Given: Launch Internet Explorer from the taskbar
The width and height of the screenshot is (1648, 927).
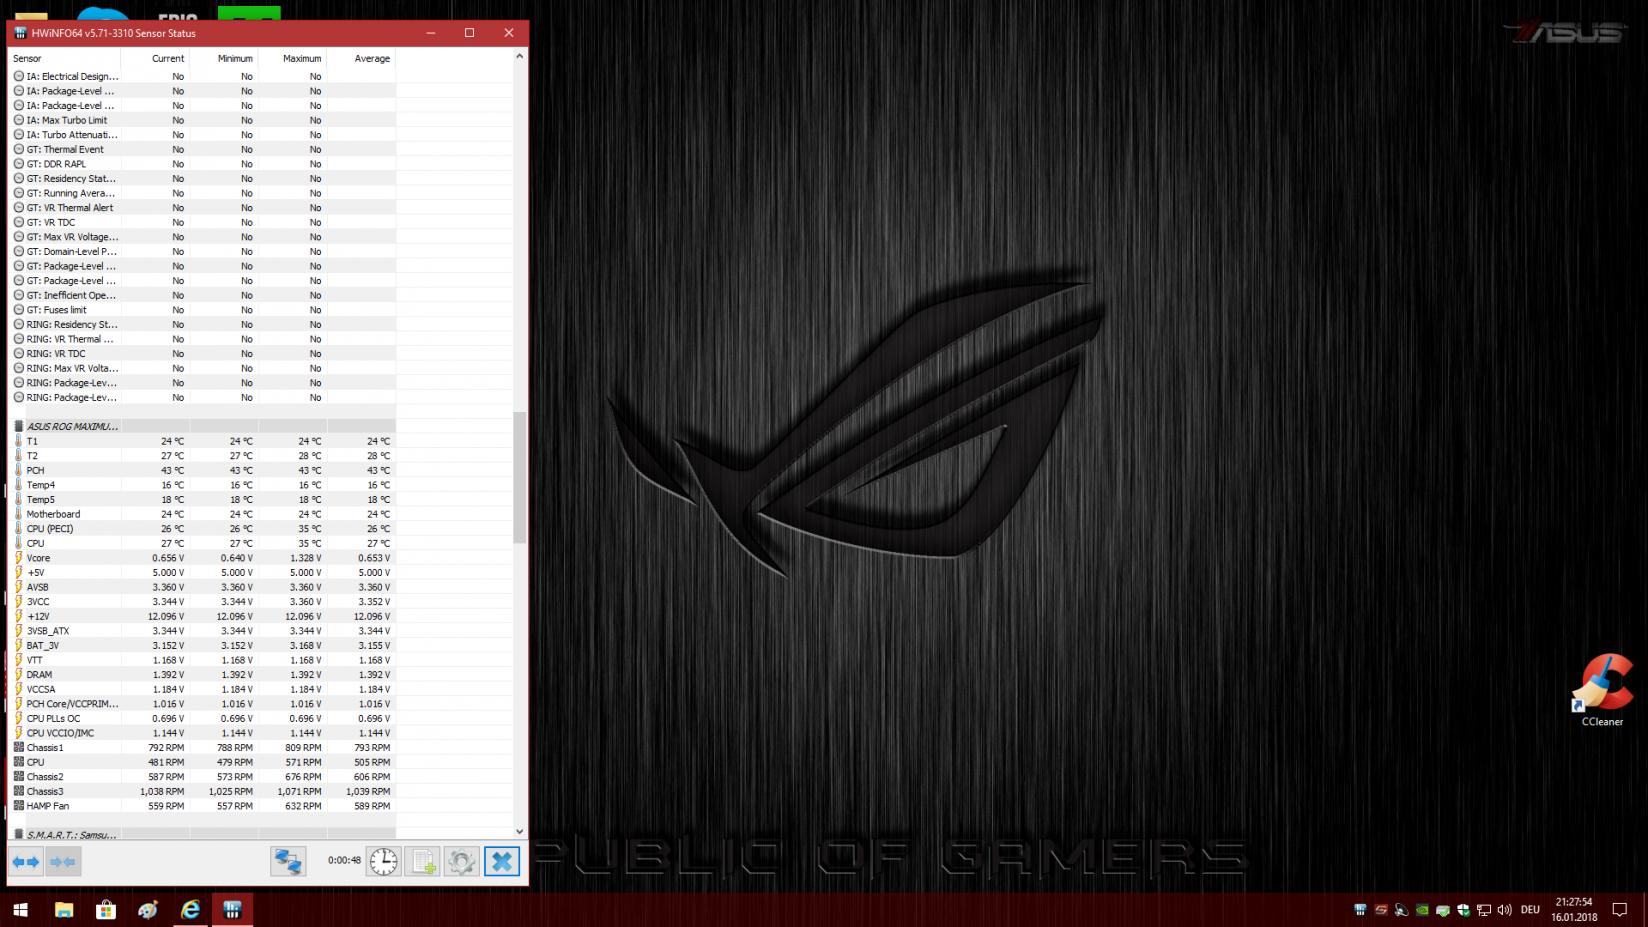Looking at the screenshot, I should click(190, 910).
